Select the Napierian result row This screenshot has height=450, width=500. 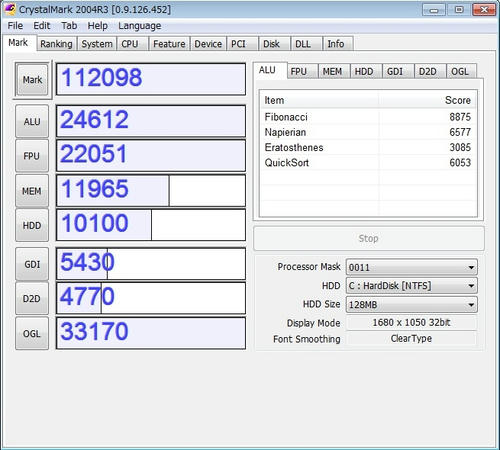click(368, 132)
